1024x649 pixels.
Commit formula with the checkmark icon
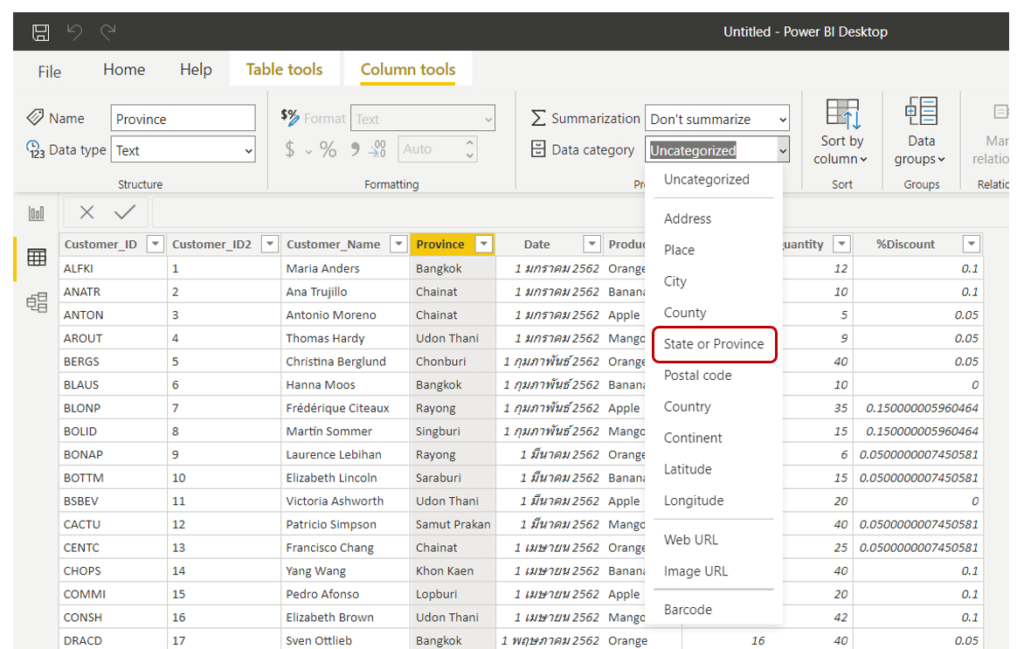(125, 212)
